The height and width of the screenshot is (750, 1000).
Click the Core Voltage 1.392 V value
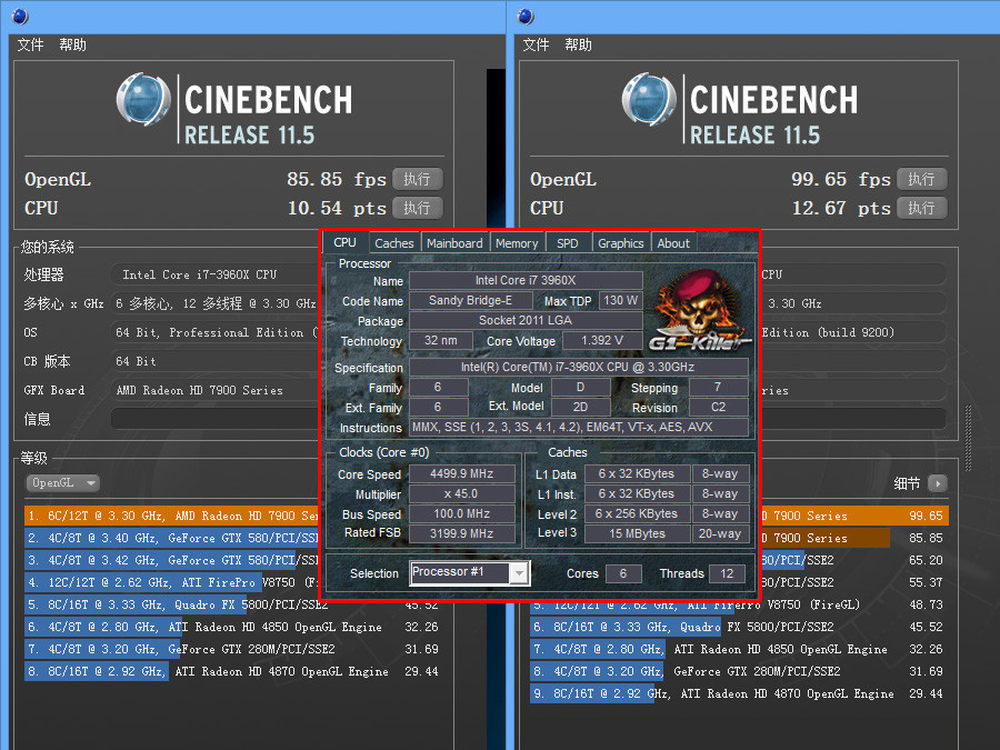(x=602, y=341)
